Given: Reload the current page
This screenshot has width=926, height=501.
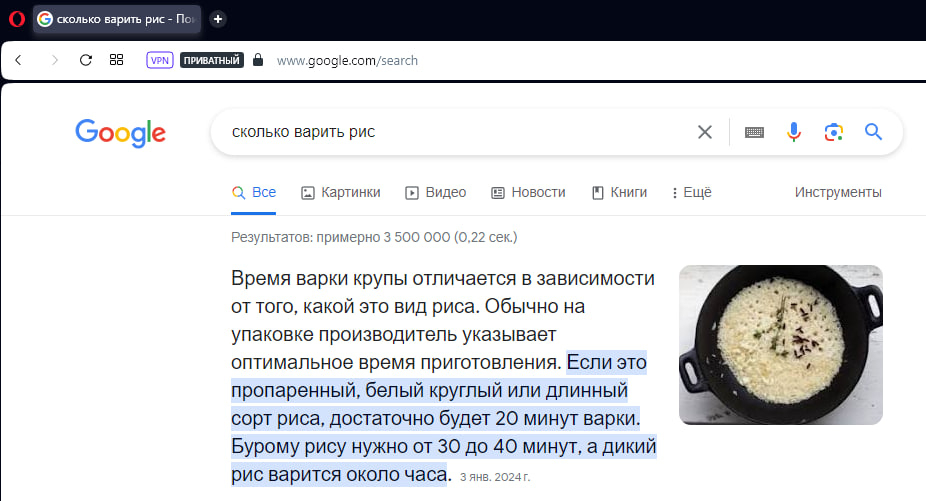Looking at the screenshot, I should point(86,60).
